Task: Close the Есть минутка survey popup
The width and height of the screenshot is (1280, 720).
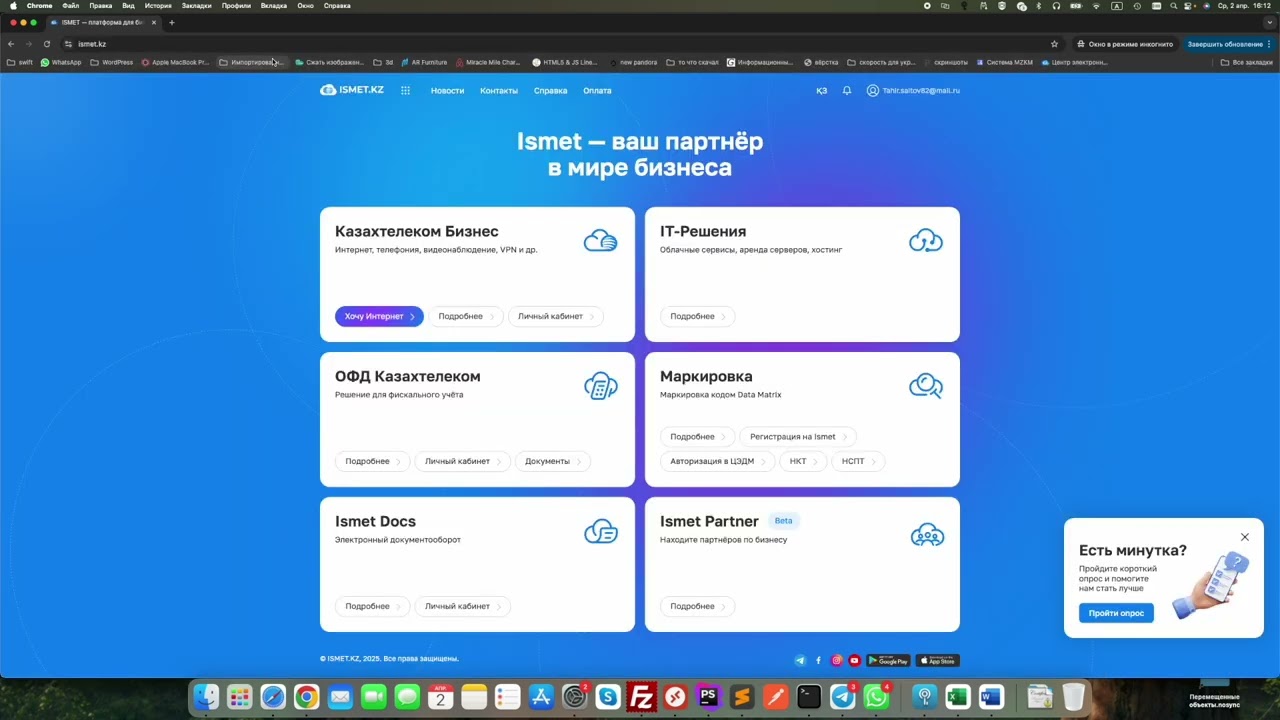Action: 1245,537
